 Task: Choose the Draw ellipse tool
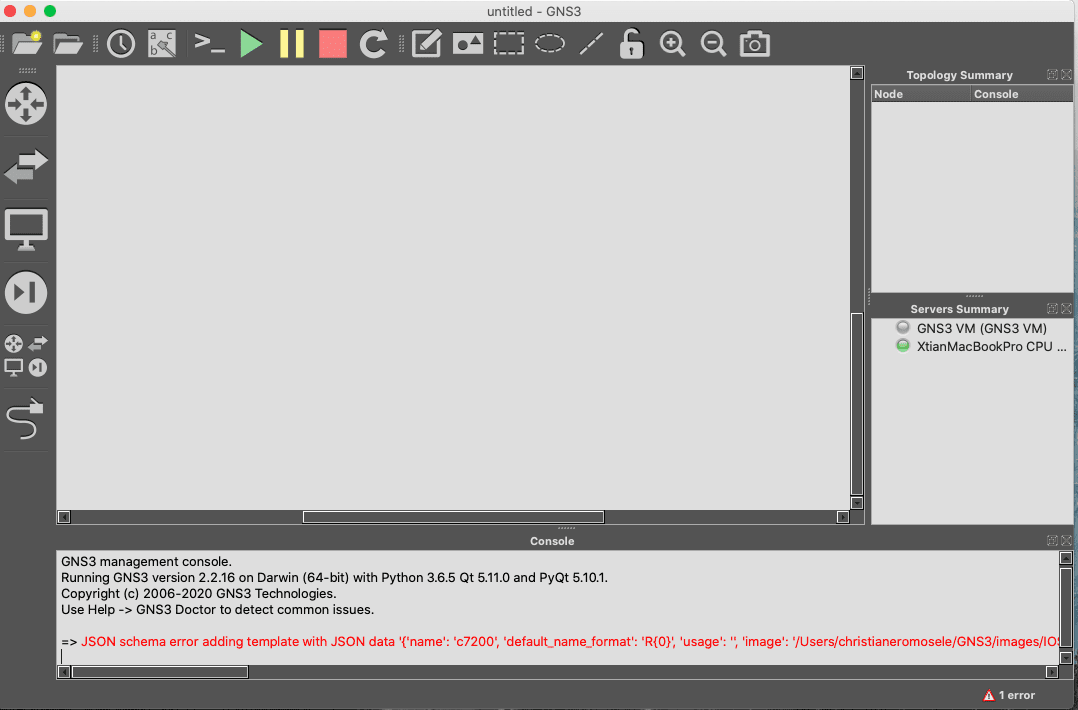[549, 44]
